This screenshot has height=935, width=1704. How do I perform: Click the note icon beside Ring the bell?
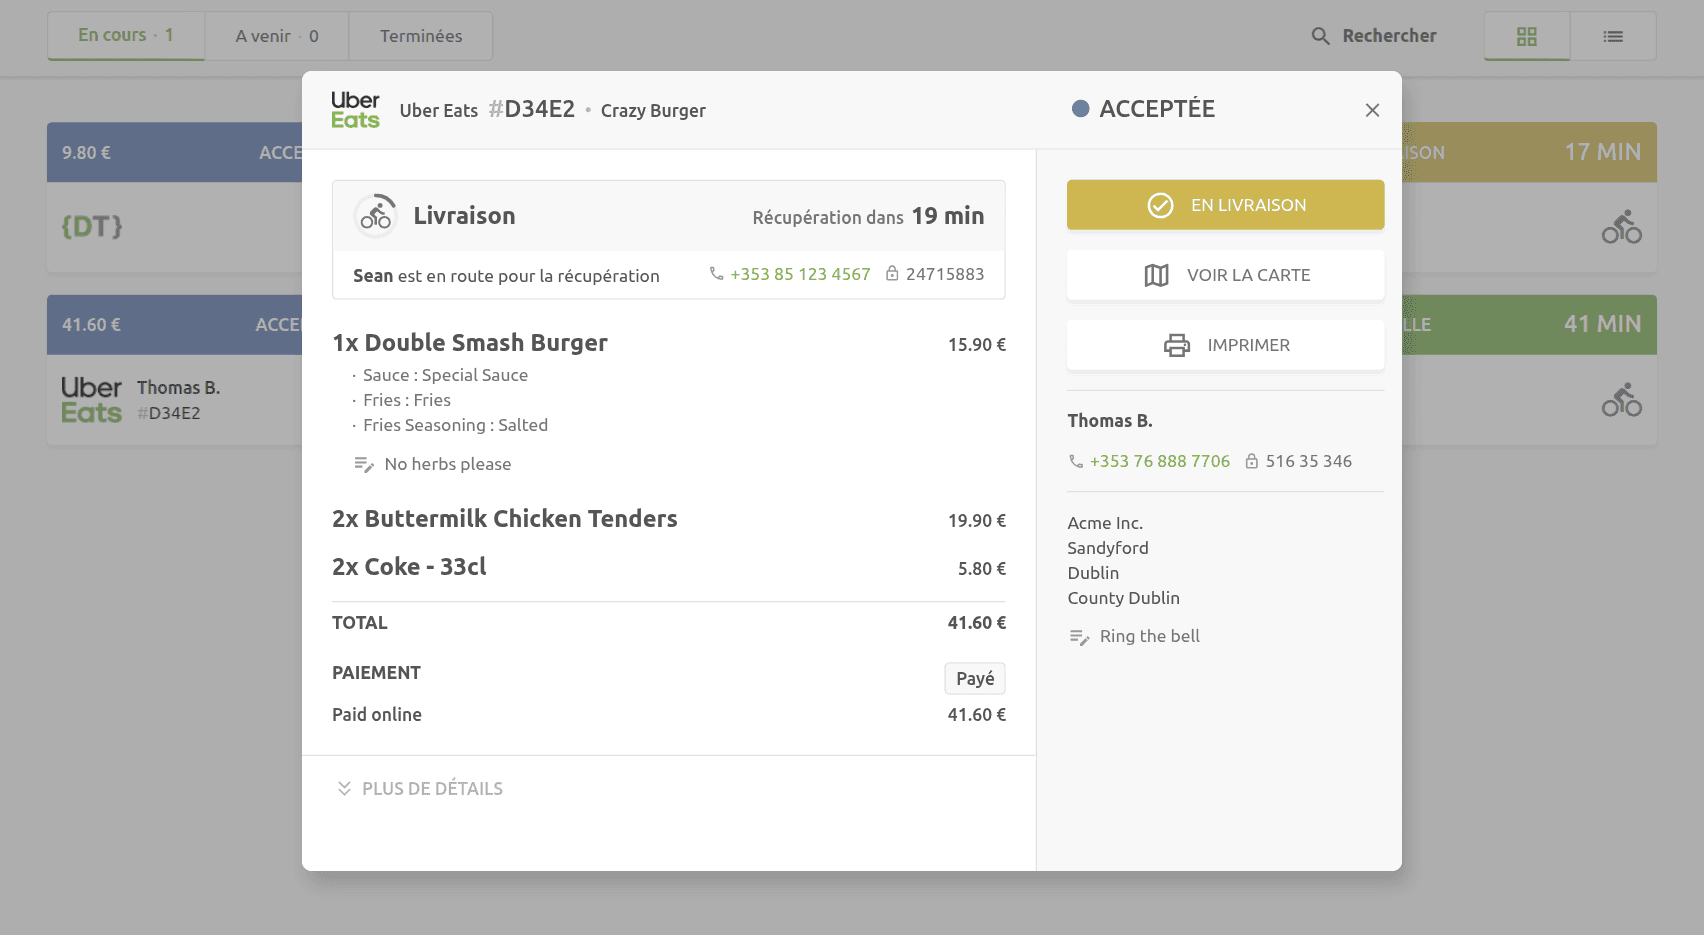(1080, 636)
